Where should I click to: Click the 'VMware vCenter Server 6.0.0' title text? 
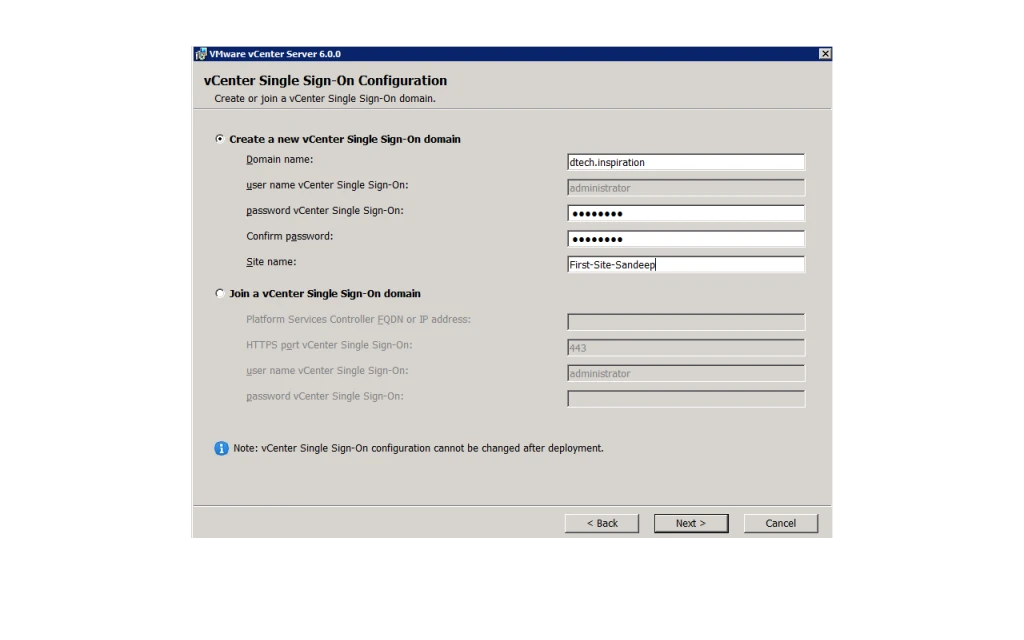pyautogui.click(x=275, y=54)
